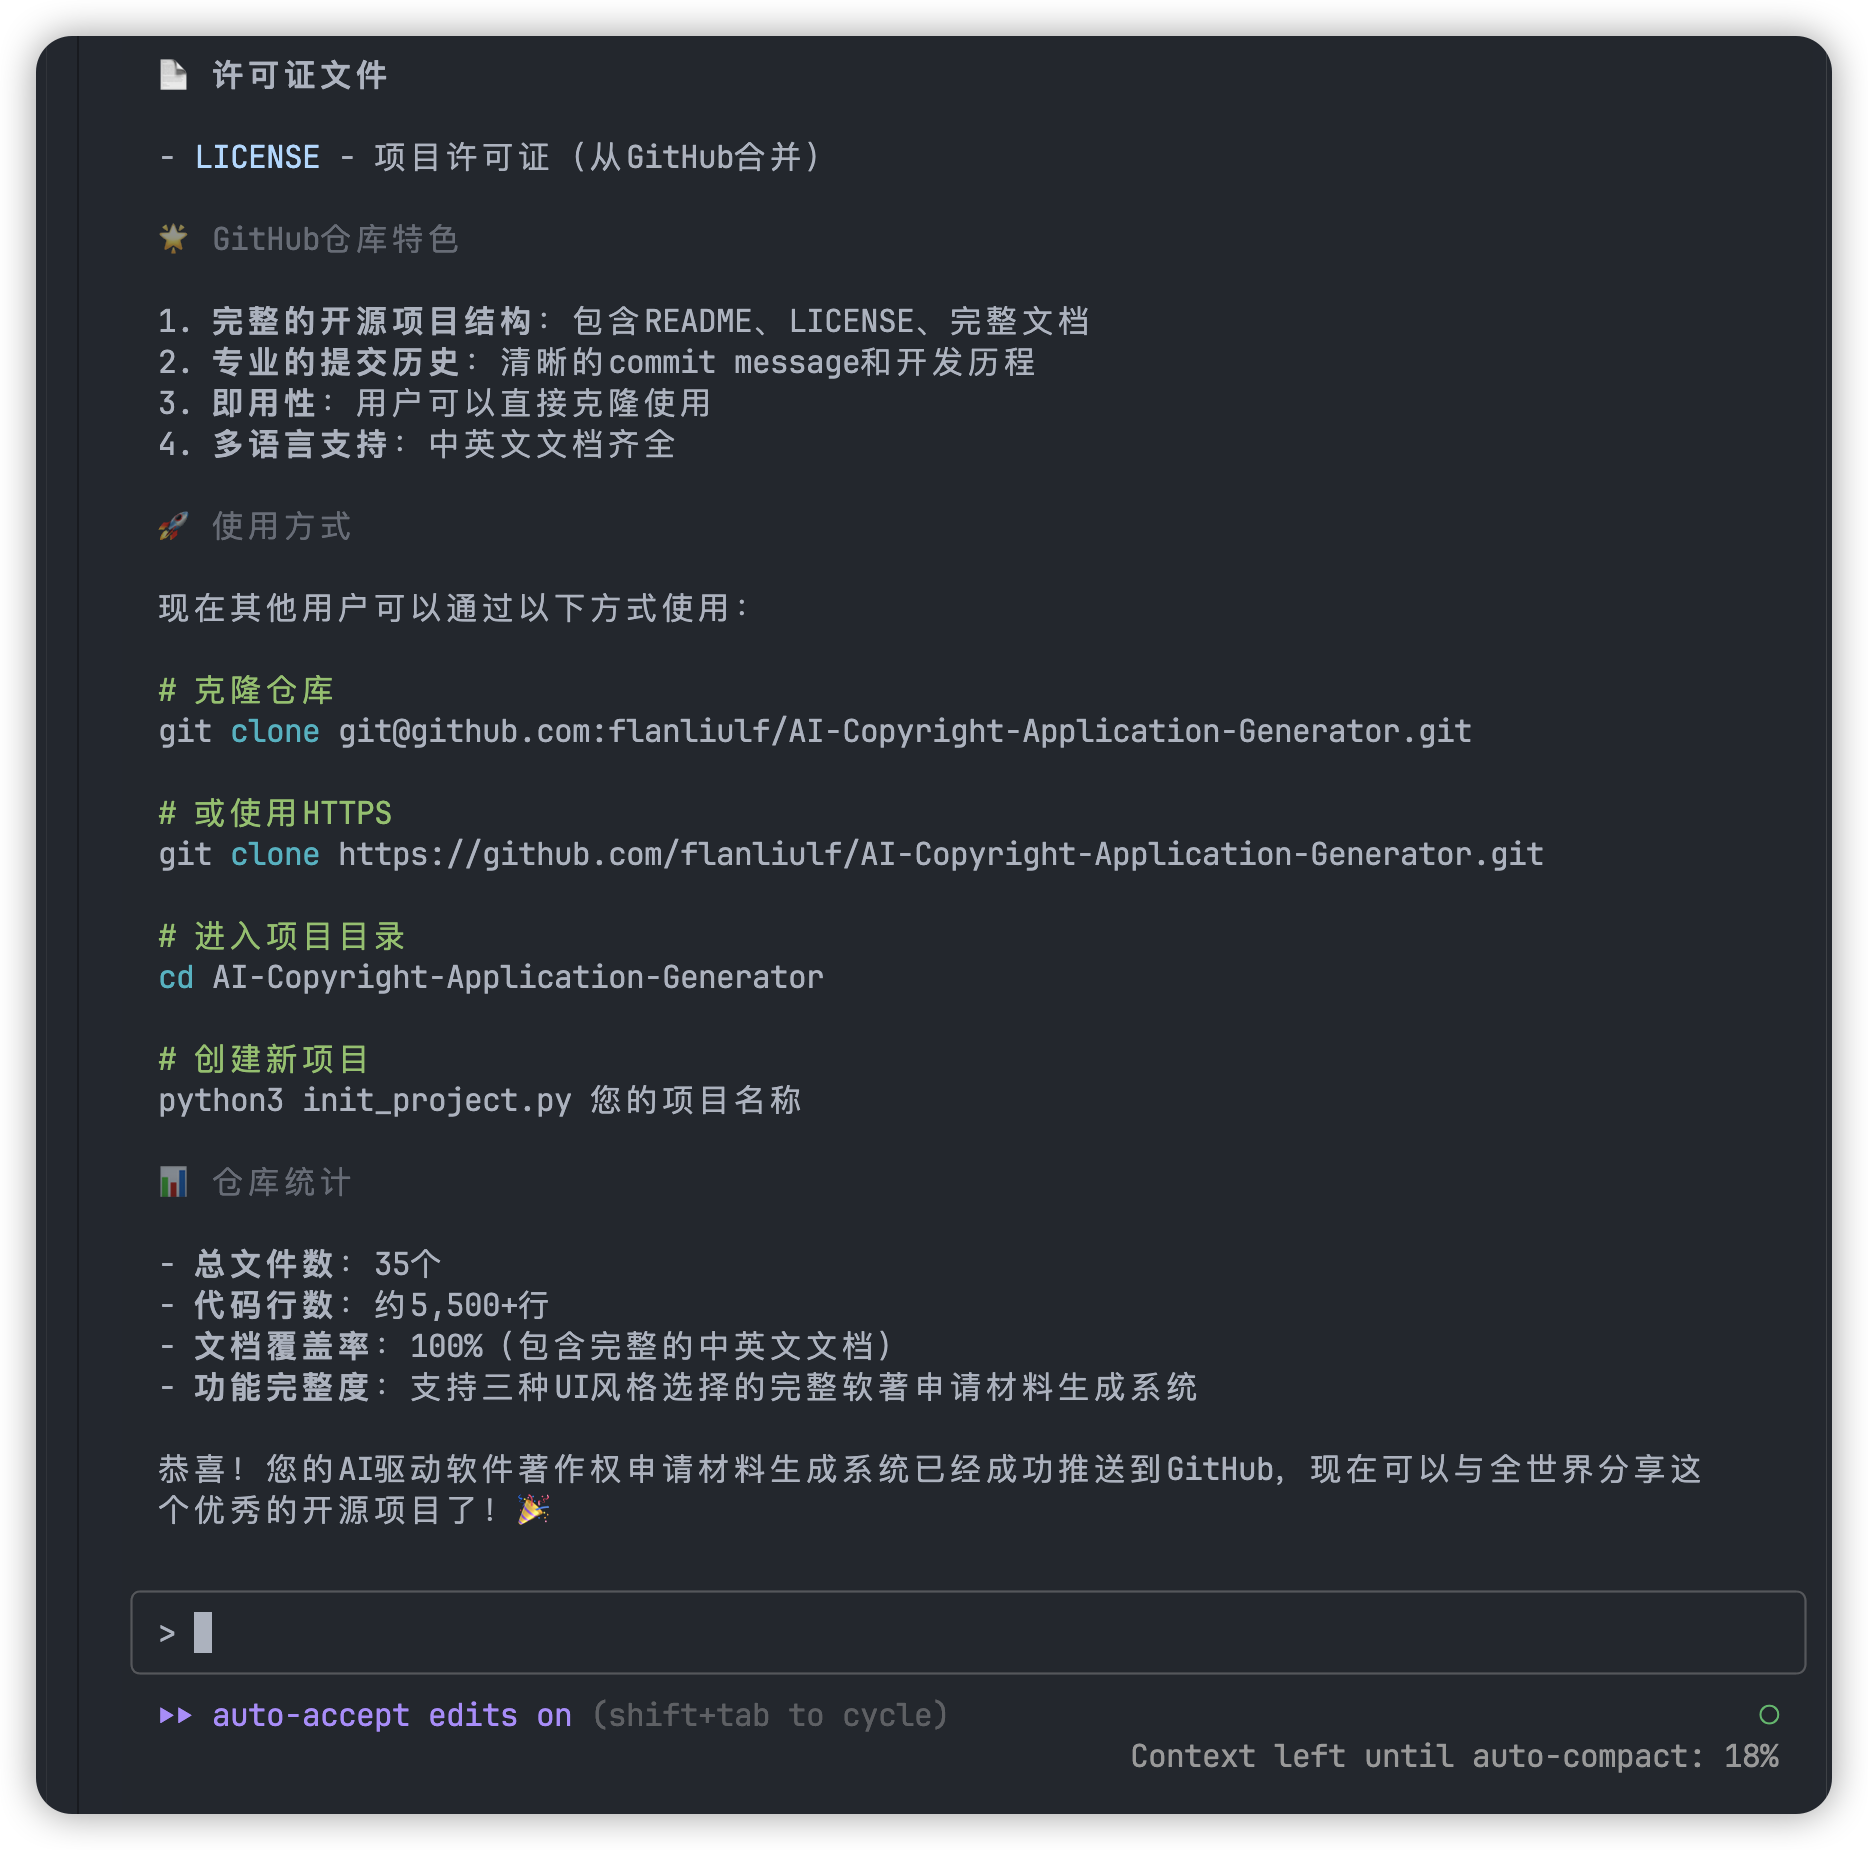Click the prompt chevron in the input box
This screenshot has width=1868, height=1850.
click(167, 1633)
